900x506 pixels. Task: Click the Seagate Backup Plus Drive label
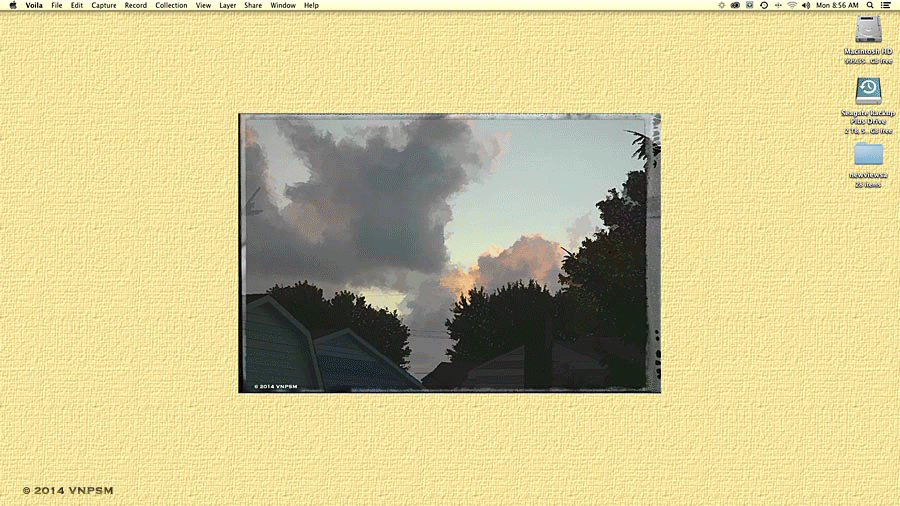click(x=868, y=118)
